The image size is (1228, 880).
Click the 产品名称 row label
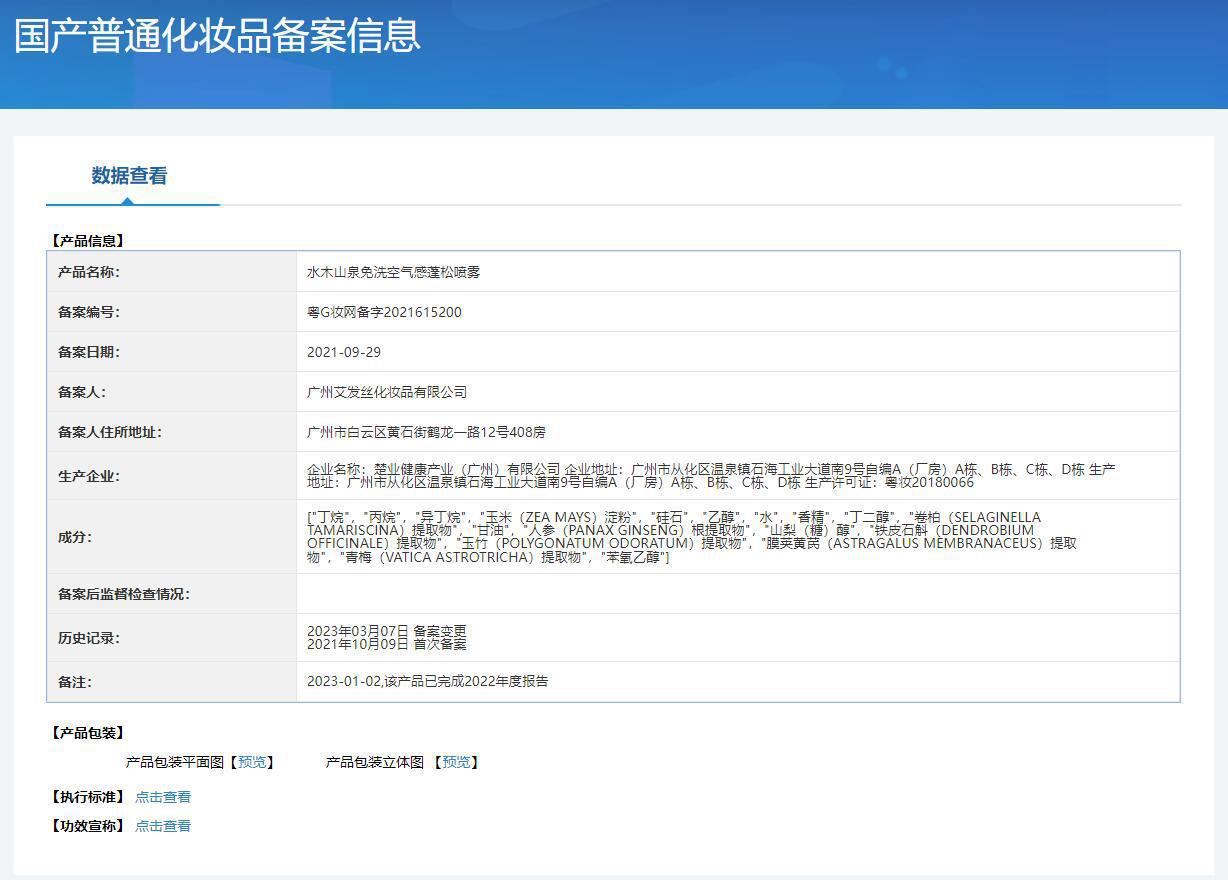pos(89,272)
